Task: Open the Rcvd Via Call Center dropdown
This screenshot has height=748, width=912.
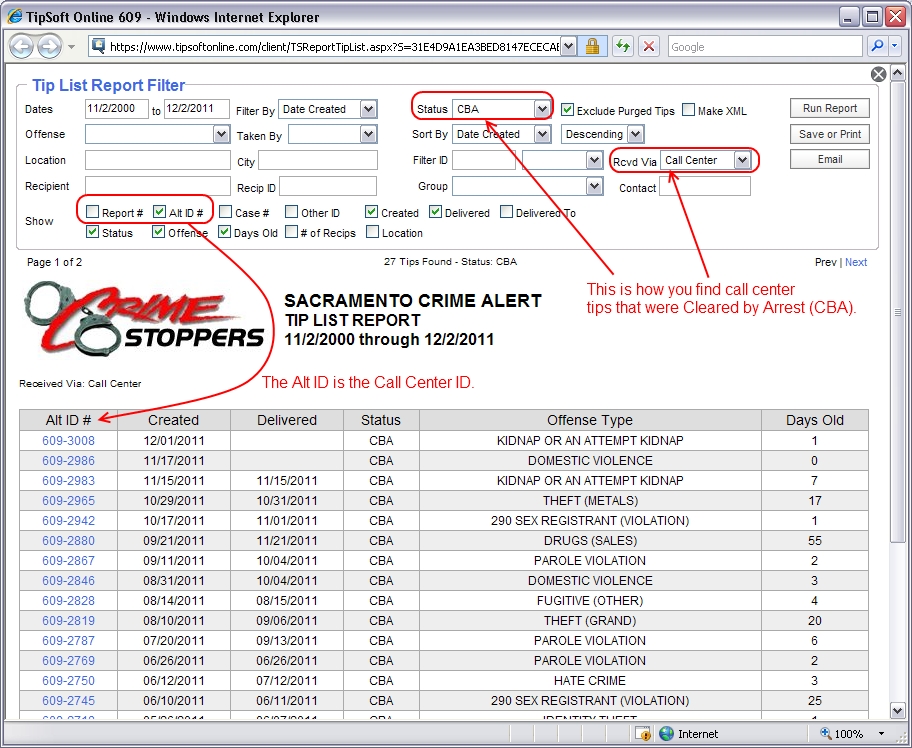Action: click(742, 160)
